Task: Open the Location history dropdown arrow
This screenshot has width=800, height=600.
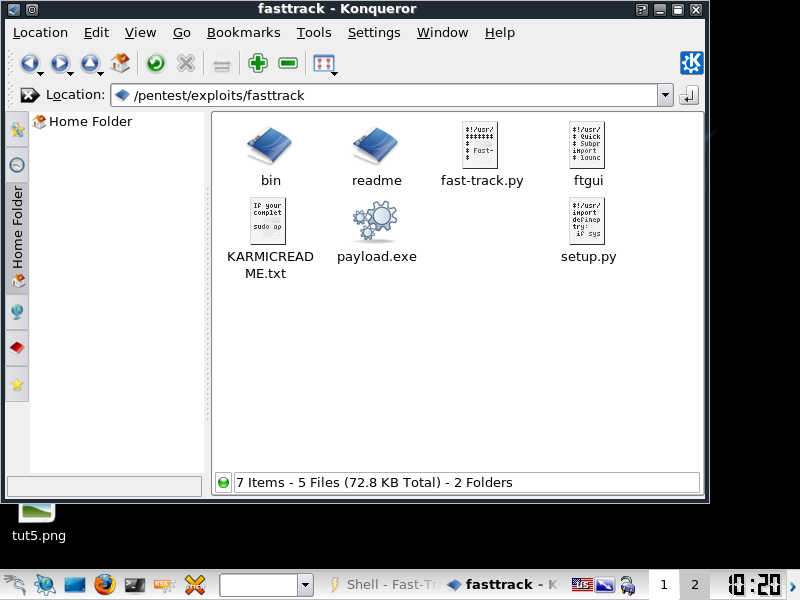Action: coord(665,95)
